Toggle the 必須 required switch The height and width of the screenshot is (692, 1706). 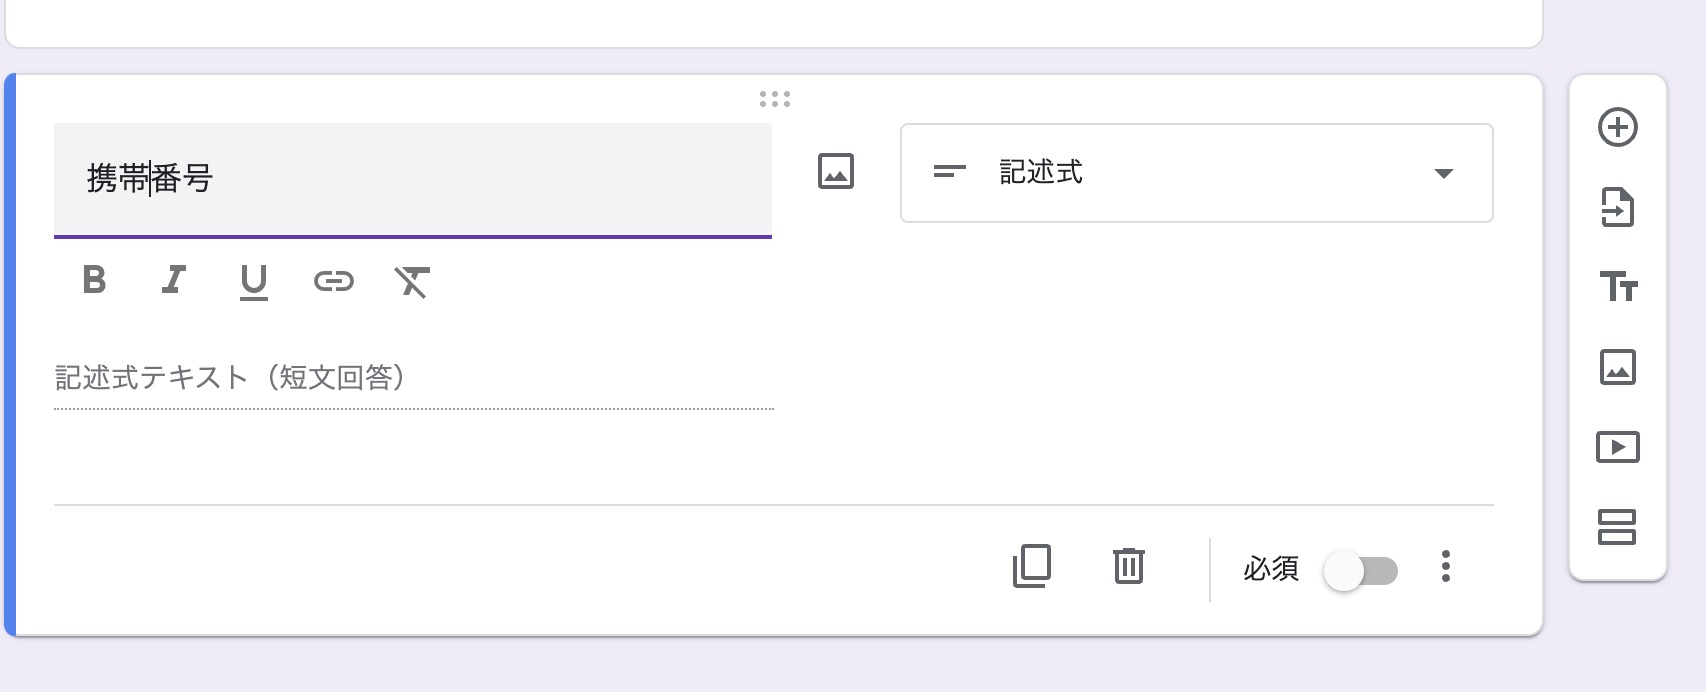pos(1360,571)
